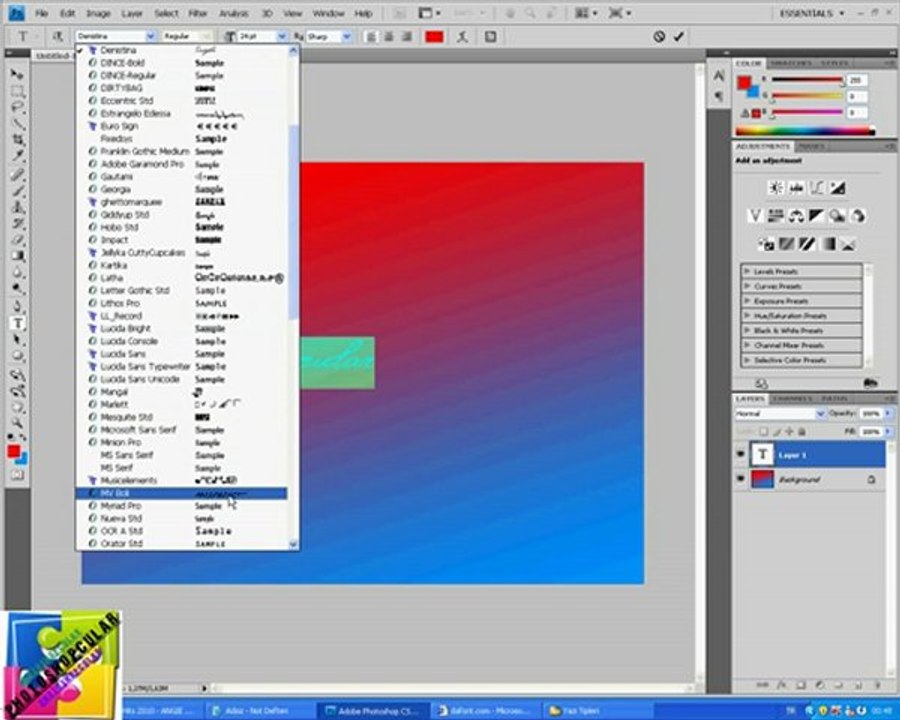The image size is (900, 720).
Task: Toggle lock position in Layers panel
Action: (790, 431)
